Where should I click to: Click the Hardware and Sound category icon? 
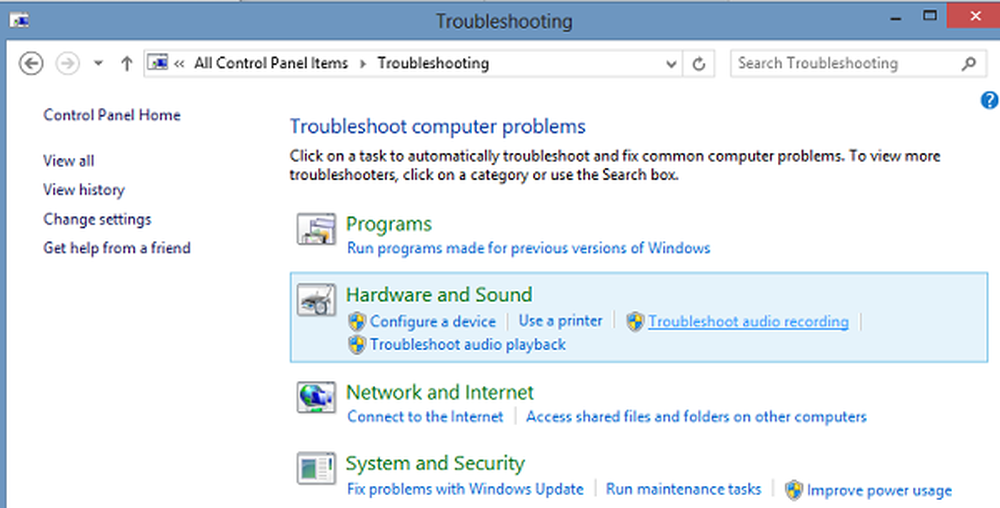[316, 300]
